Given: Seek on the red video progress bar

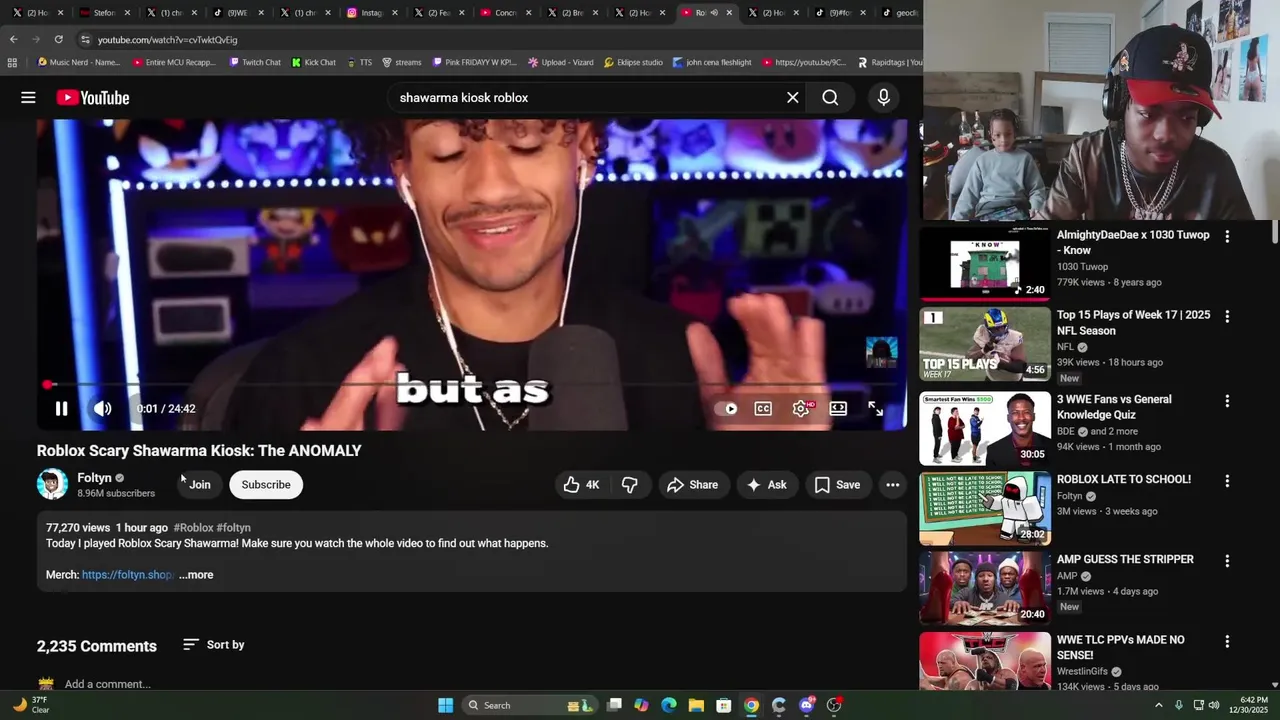Looking at the screenshot, I should click(472, 384).
